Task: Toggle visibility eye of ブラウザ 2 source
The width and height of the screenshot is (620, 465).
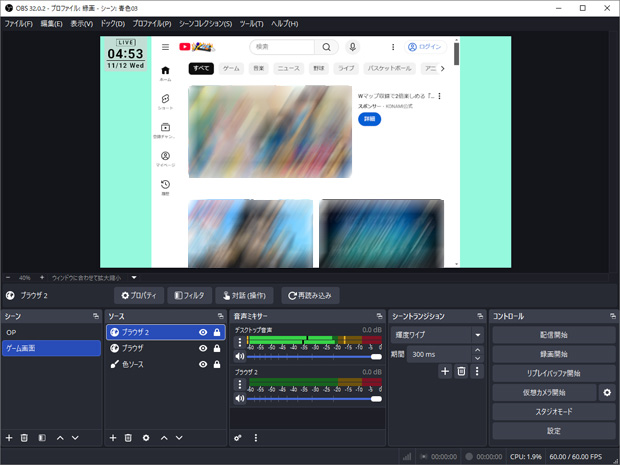Action: (x=203, y=332)
